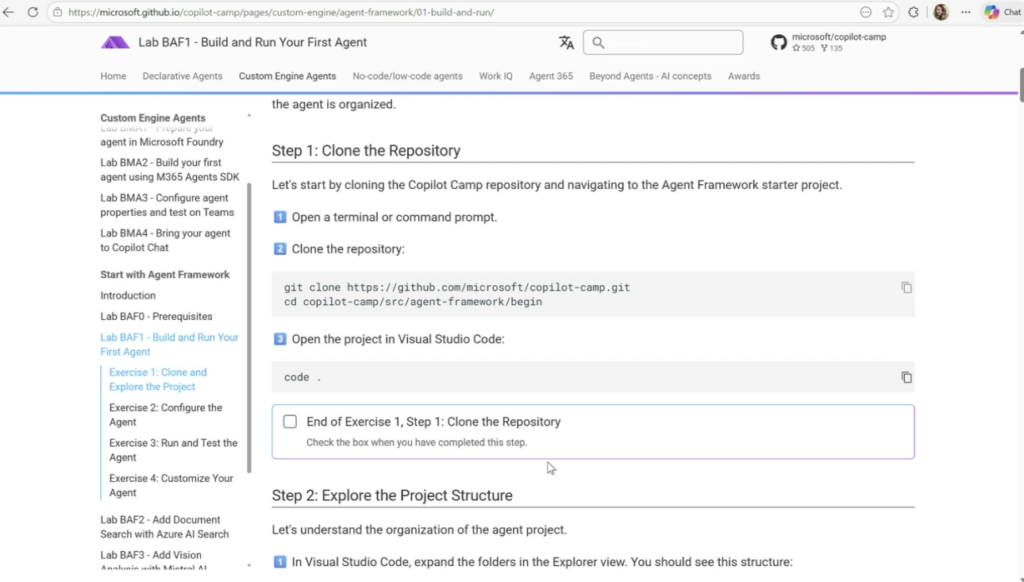Open the language translation selector icon
Image resolution: width=1024 pixels, height=582 pixels.
pos(566,42)
